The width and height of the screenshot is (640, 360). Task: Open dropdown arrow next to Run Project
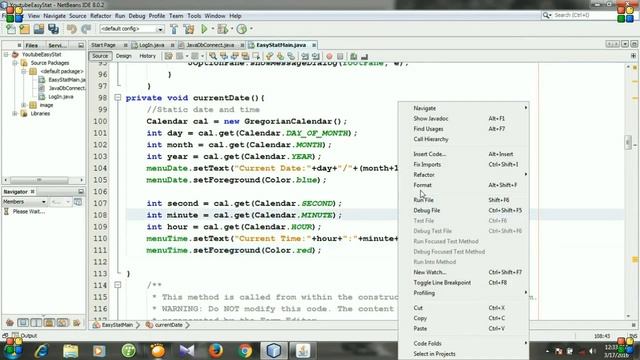coord(212,29)
